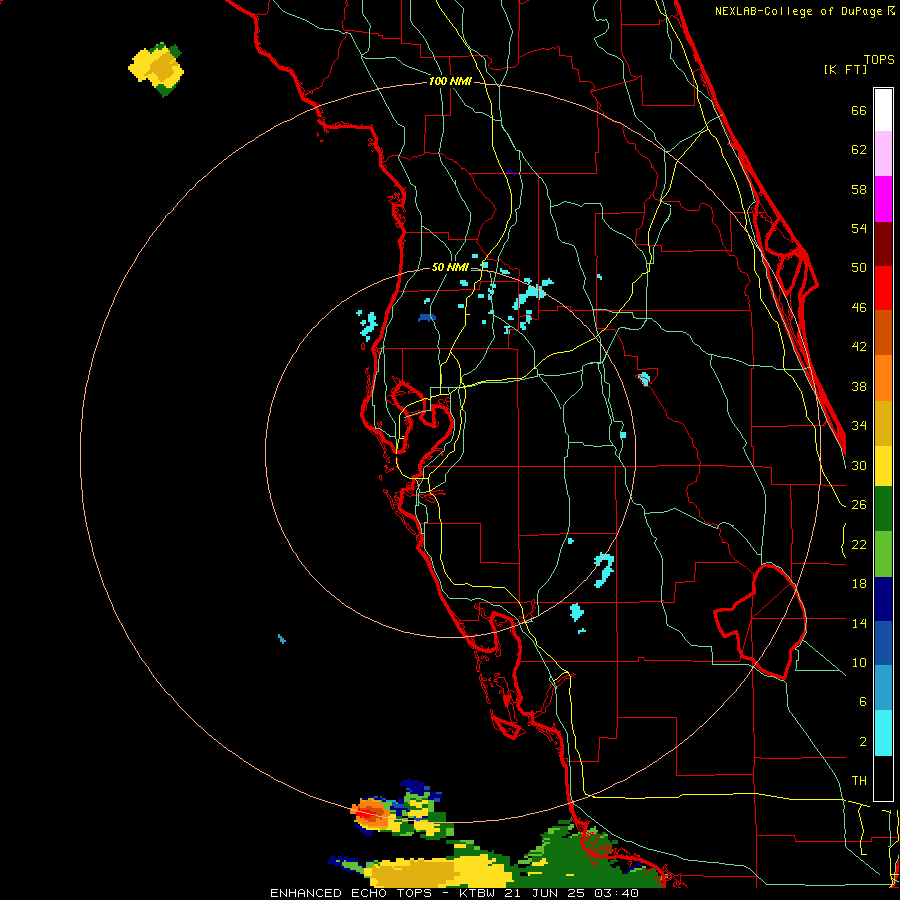Click the bright yellow legend color band
Viewport: 900px width, 900px height.
pos(883,466)
